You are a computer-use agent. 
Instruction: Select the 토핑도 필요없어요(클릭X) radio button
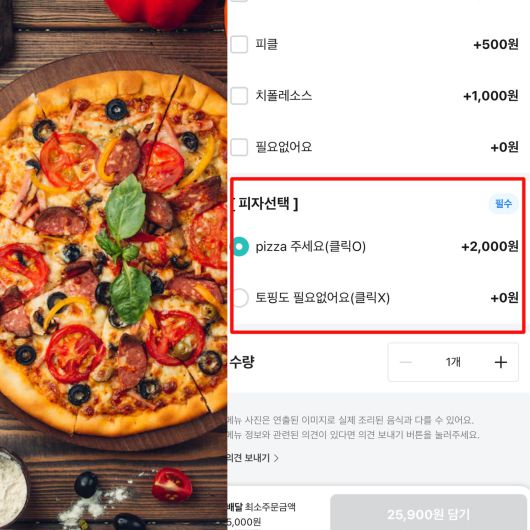240,298
